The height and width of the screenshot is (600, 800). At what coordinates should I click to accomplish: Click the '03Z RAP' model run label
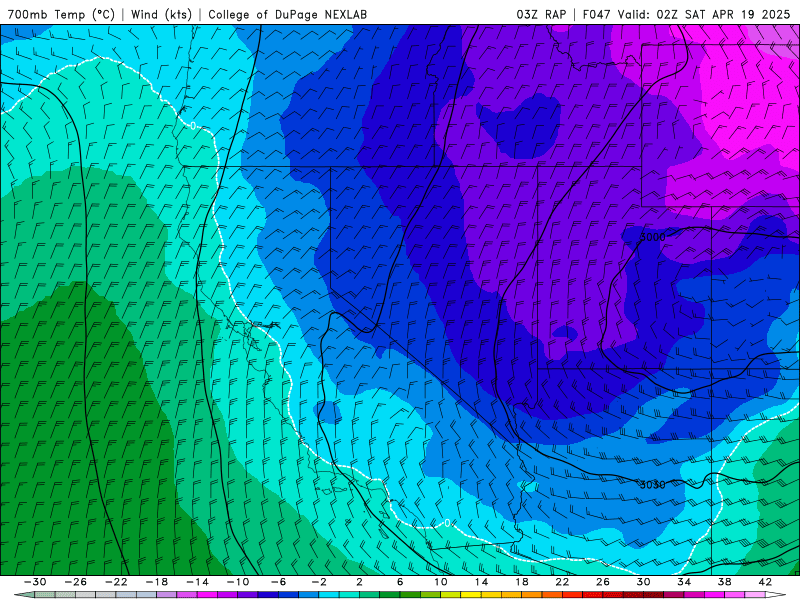tap(541, 14)
